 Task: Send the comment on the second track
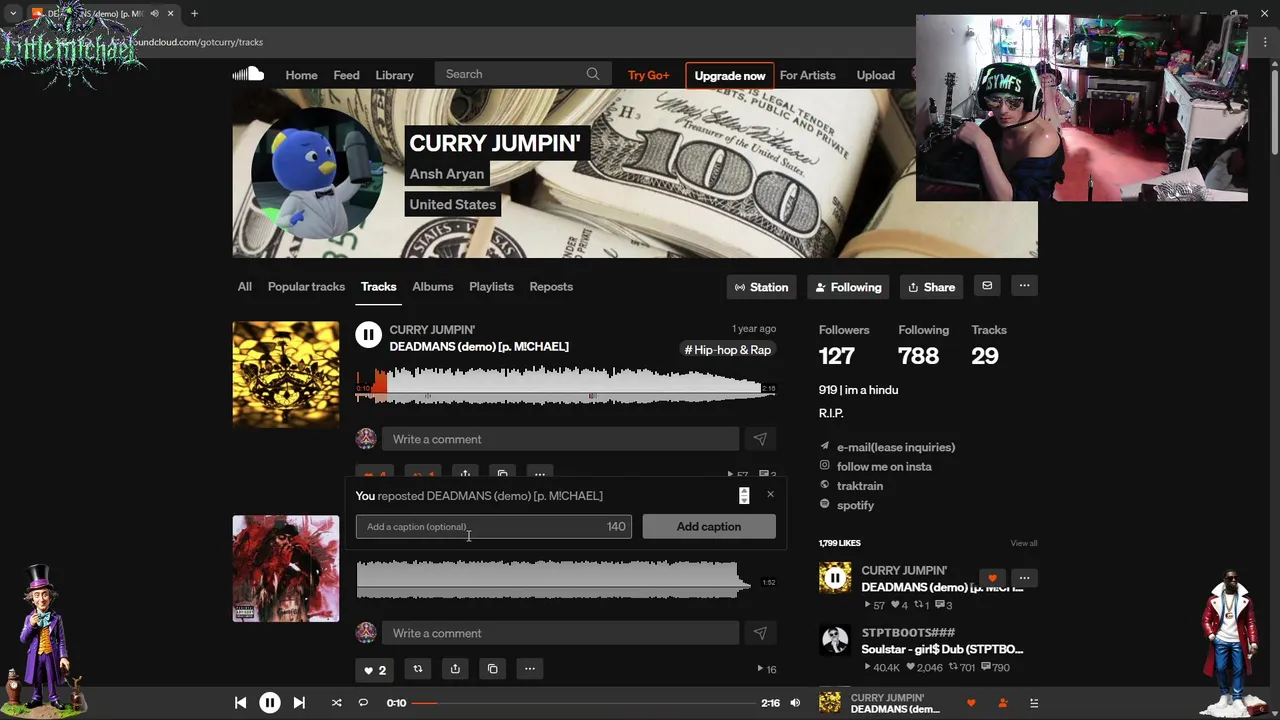point(760,633)
